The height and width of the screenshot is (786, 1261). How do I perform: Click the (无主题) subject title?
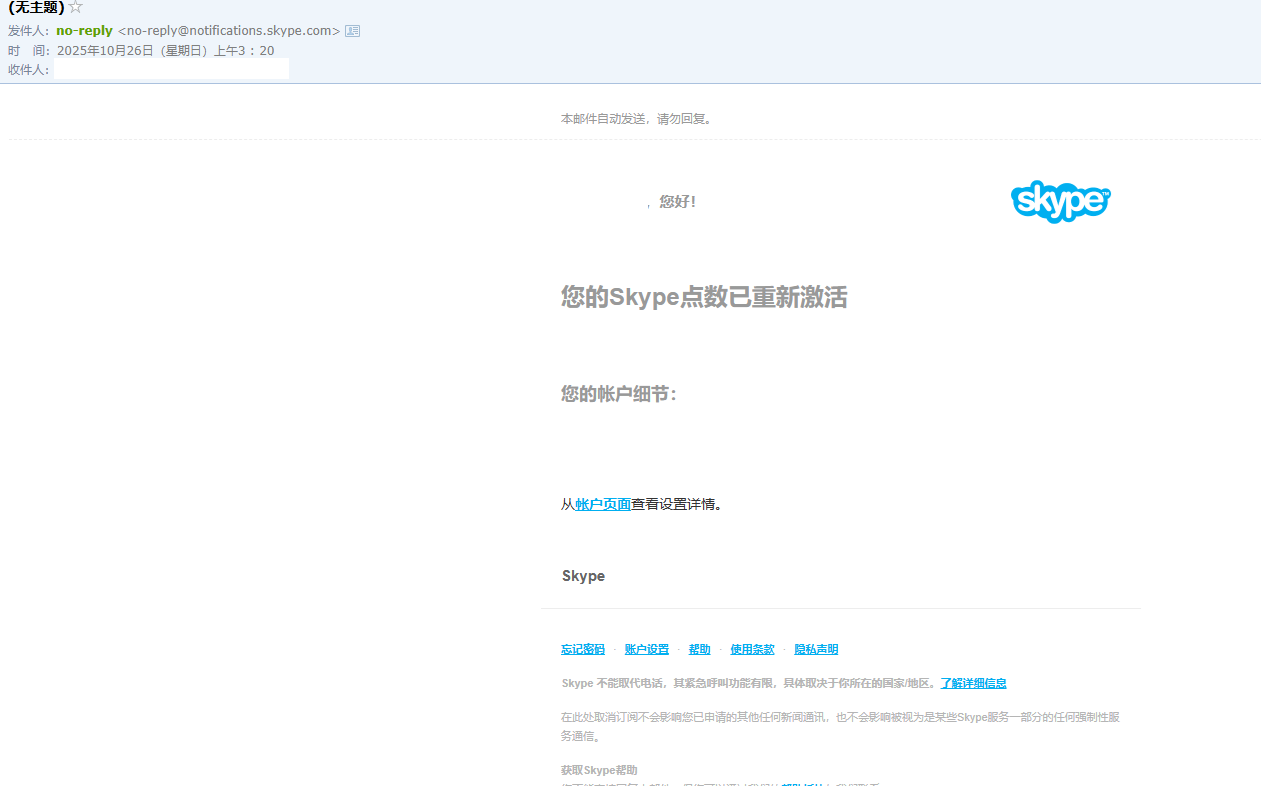(x=35, y=8)
